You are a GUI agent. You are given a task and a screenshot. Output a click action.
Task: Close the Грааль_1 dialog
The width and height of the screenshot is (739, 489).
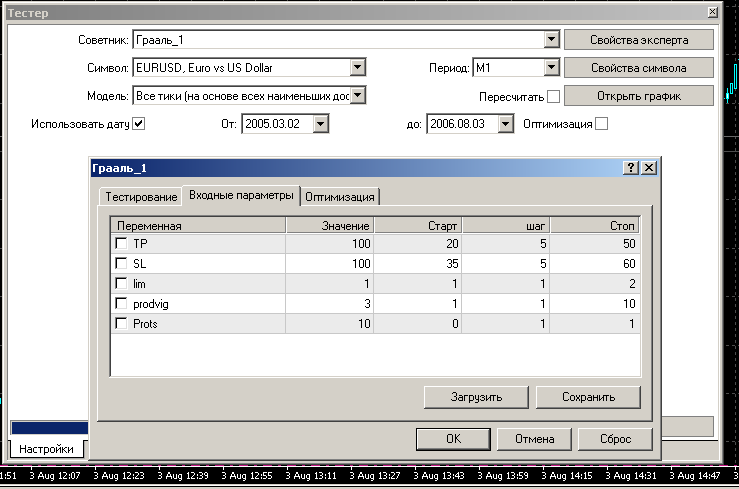coord(649,168)
